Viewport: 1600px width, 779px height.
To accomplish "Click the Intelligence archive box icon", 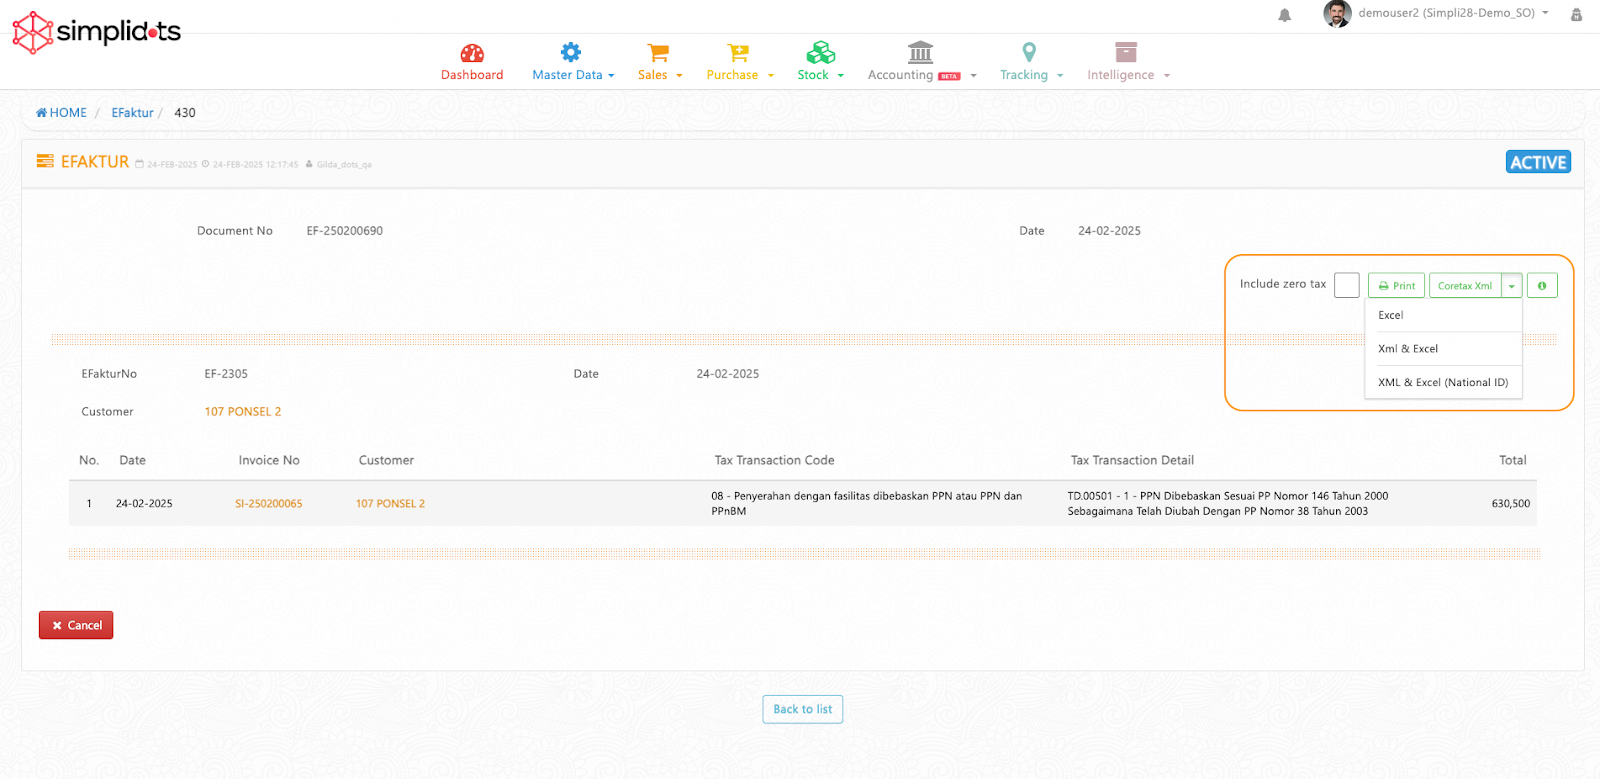I will tap(1126, 52).
